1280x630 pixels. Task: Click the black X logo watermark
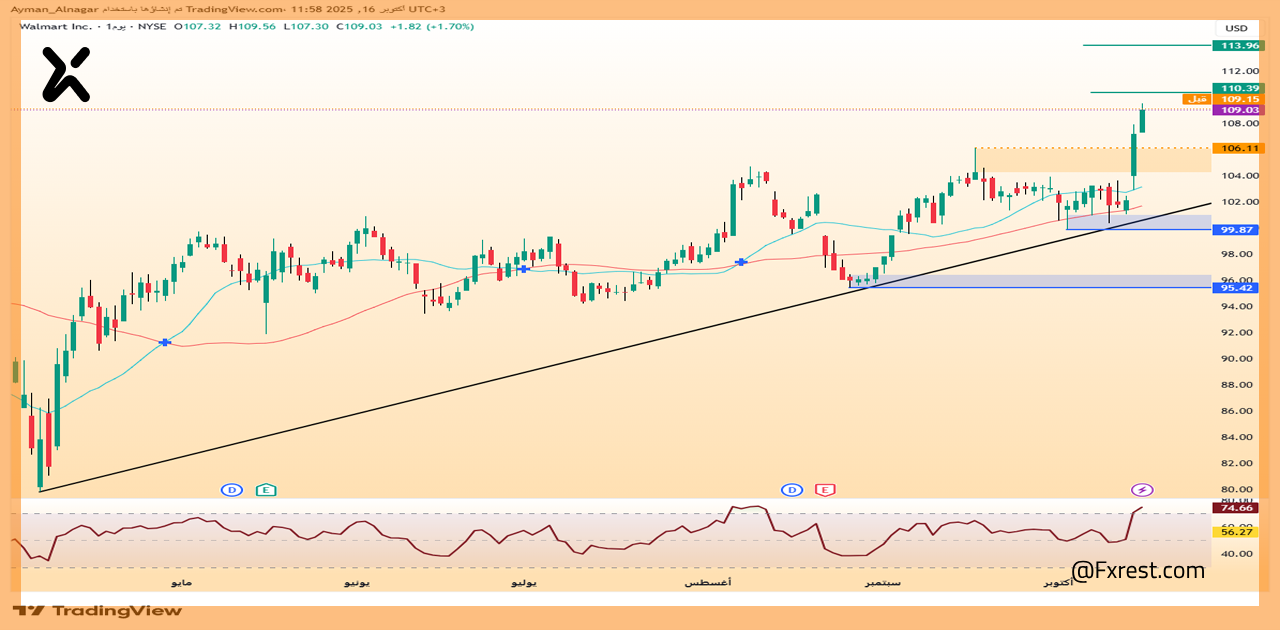(66, 74)
